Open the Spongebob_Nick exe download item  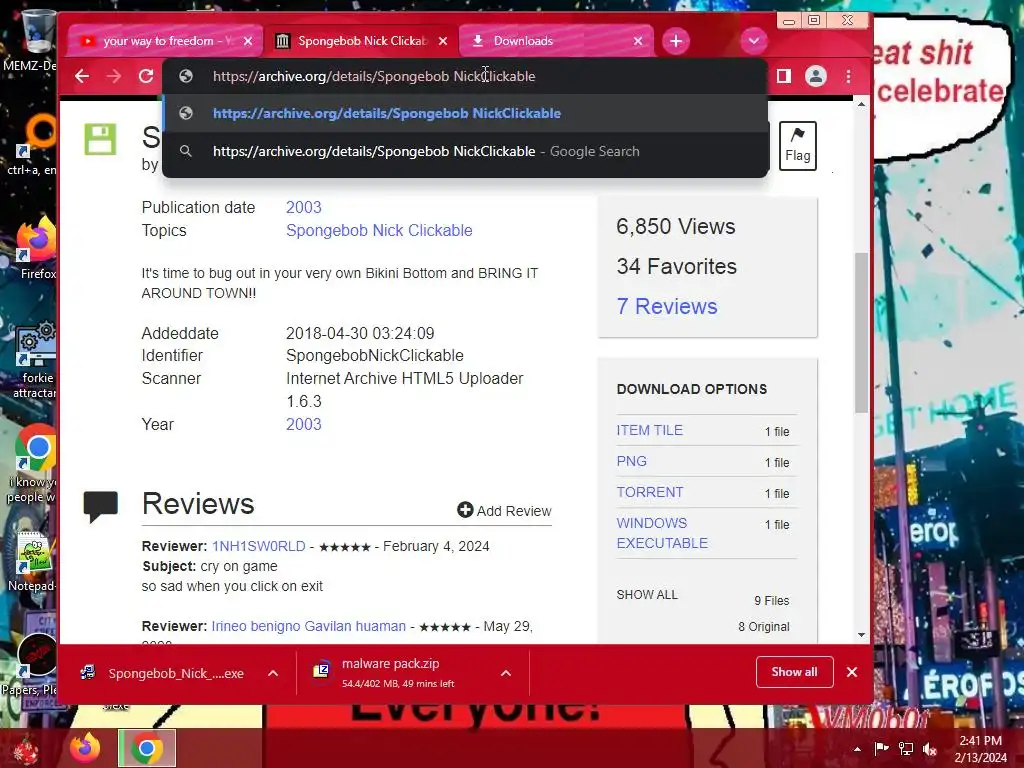[x=163, y=673]
